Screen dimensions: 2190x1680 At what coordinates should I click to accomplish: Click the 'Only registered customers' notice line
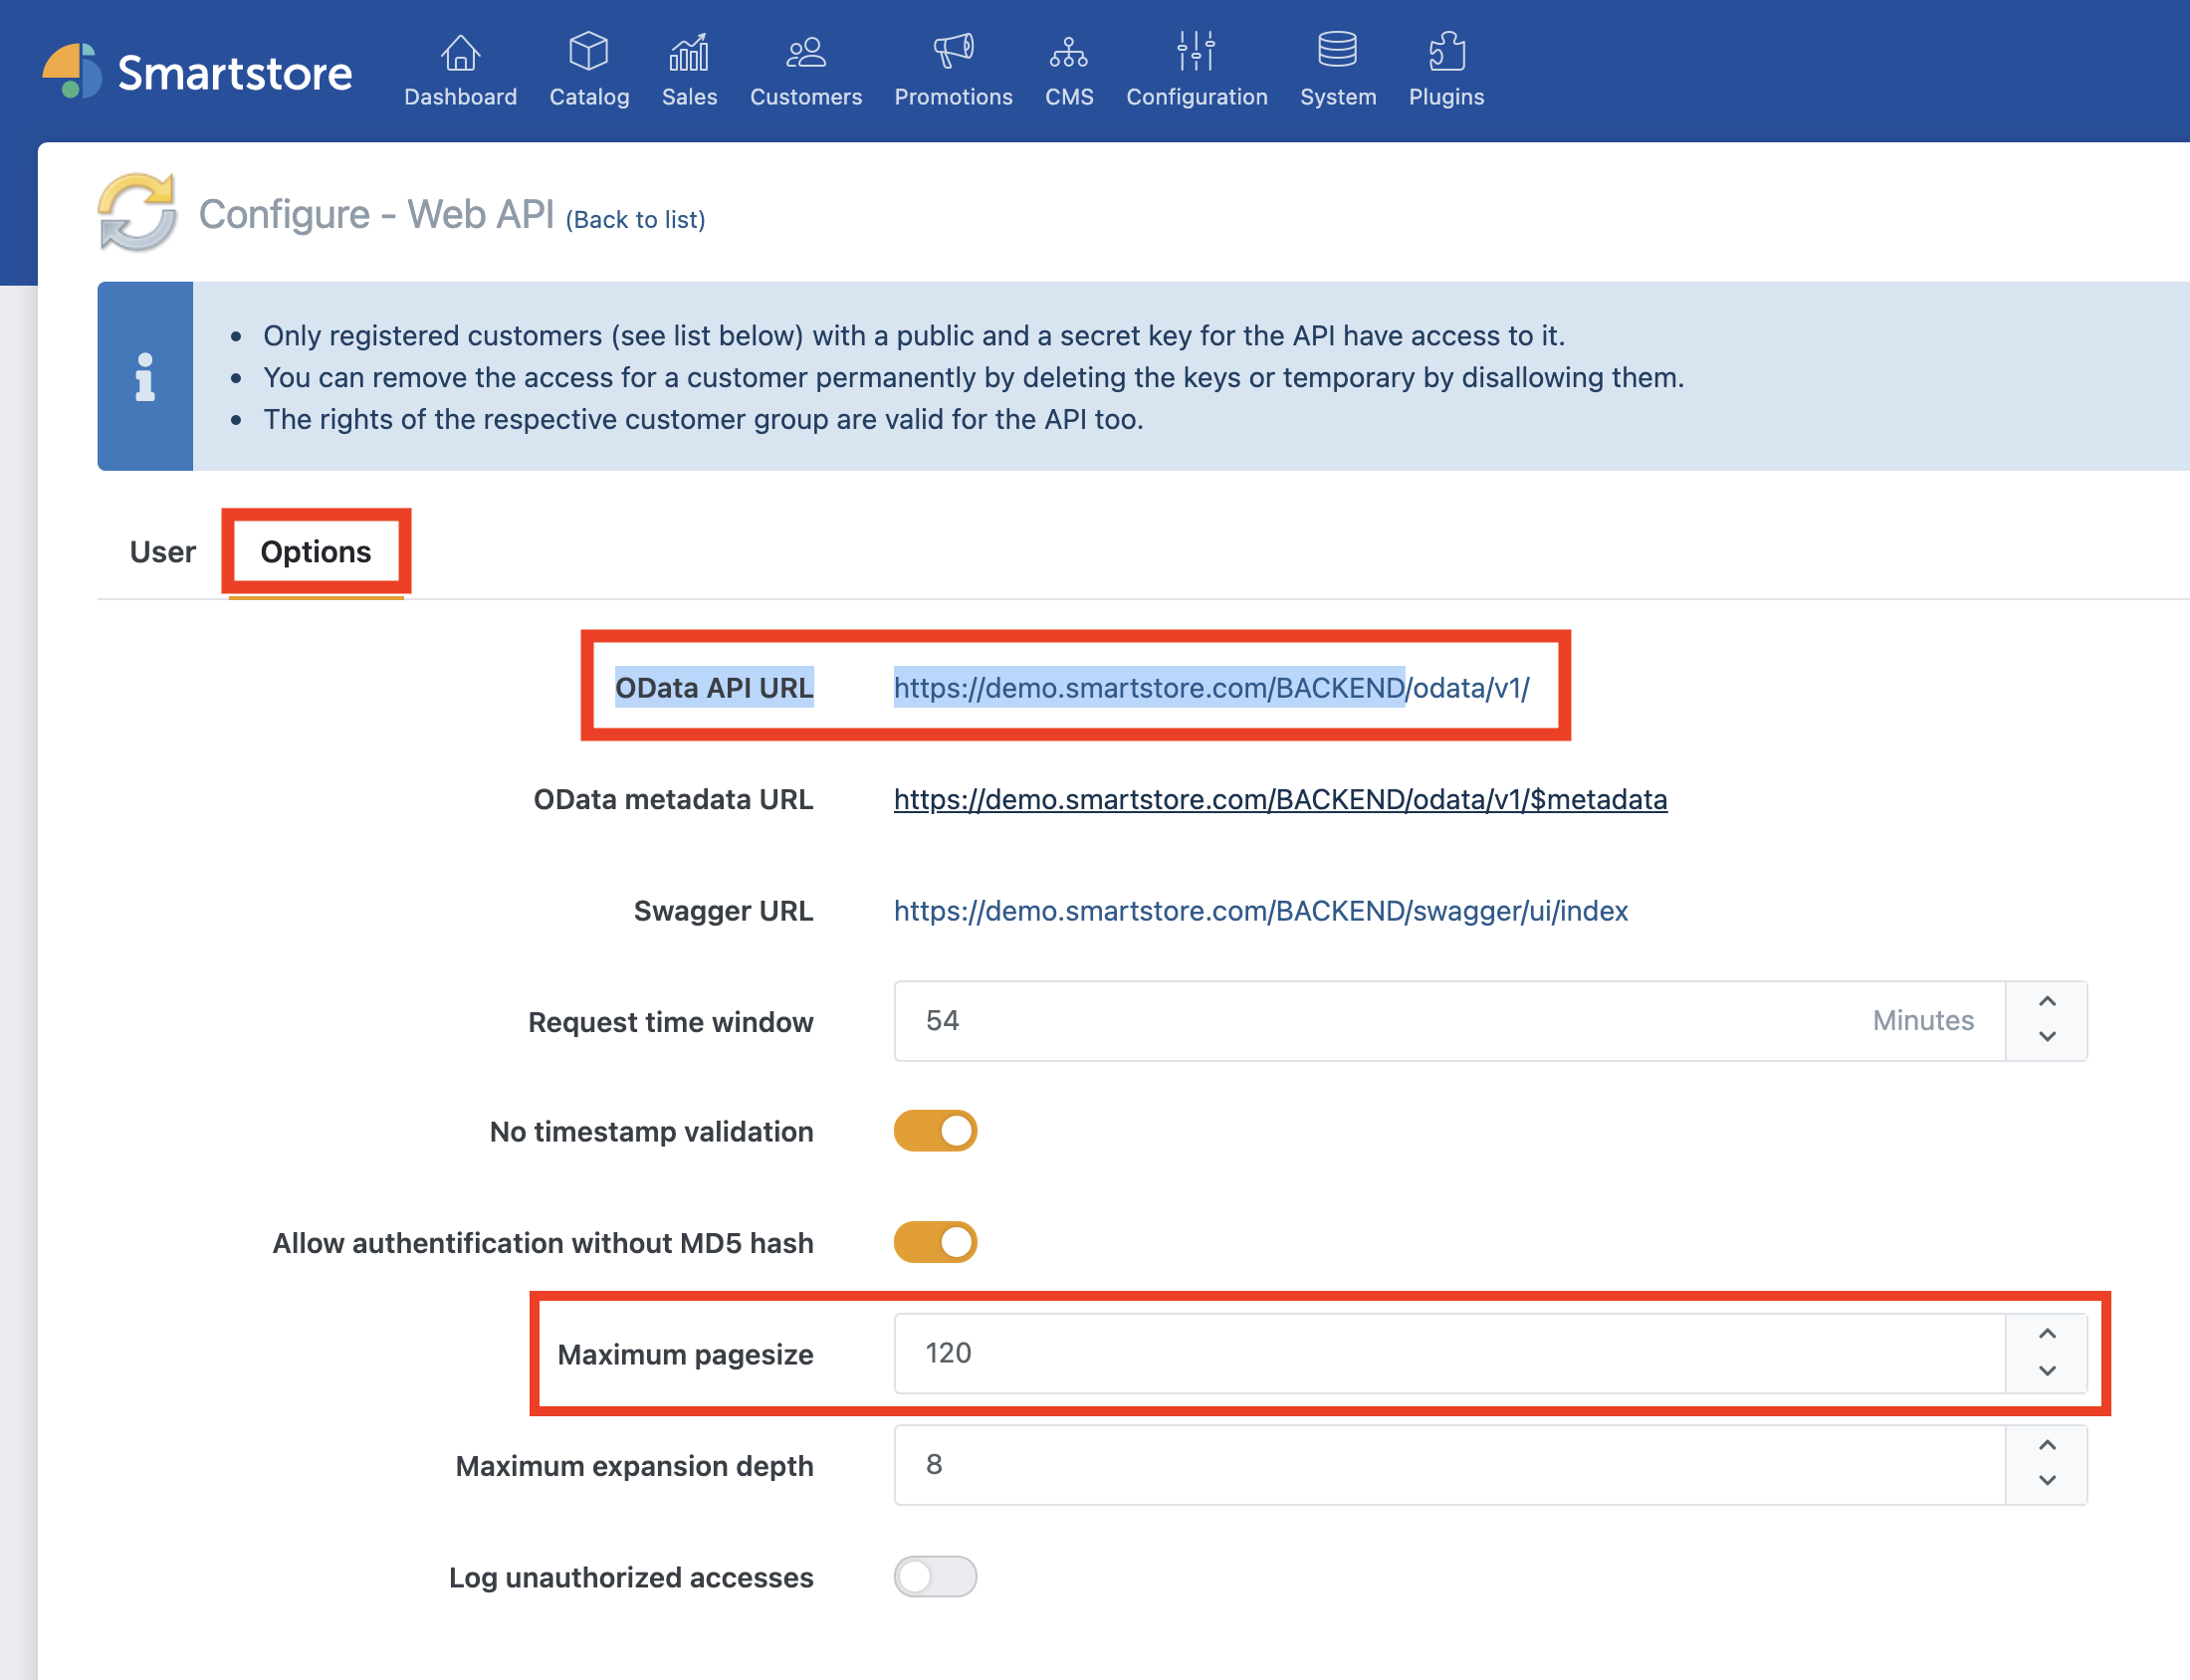point(914,336)
